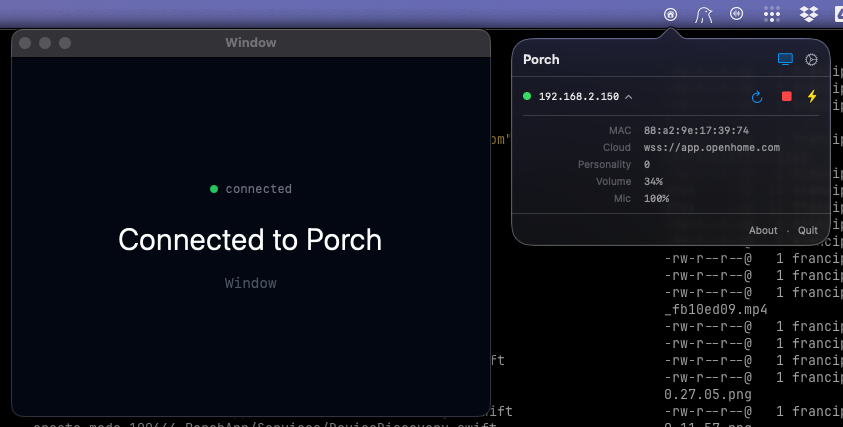Click the MAC label in the popover
This screenshot has width=843, height=427.
tap(620, 130)
